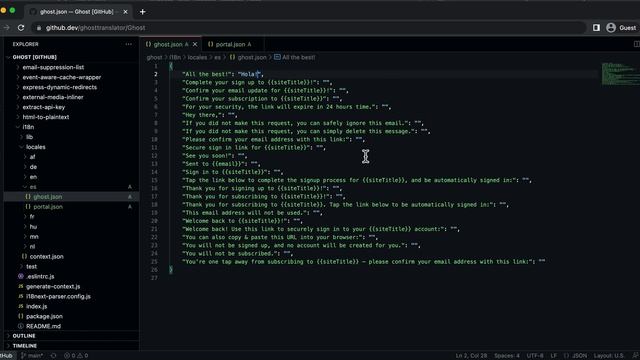
Task: Click the sync changes status bar icon
Action: [53, 356]
